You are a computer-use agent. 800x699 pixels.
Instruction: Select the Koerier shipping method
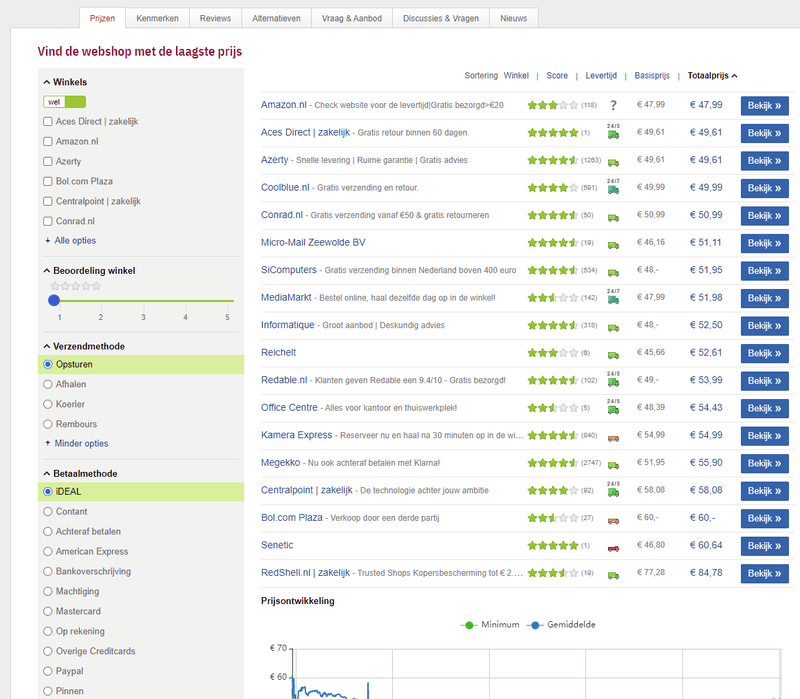pyautogui.click(x=48, y=404)
